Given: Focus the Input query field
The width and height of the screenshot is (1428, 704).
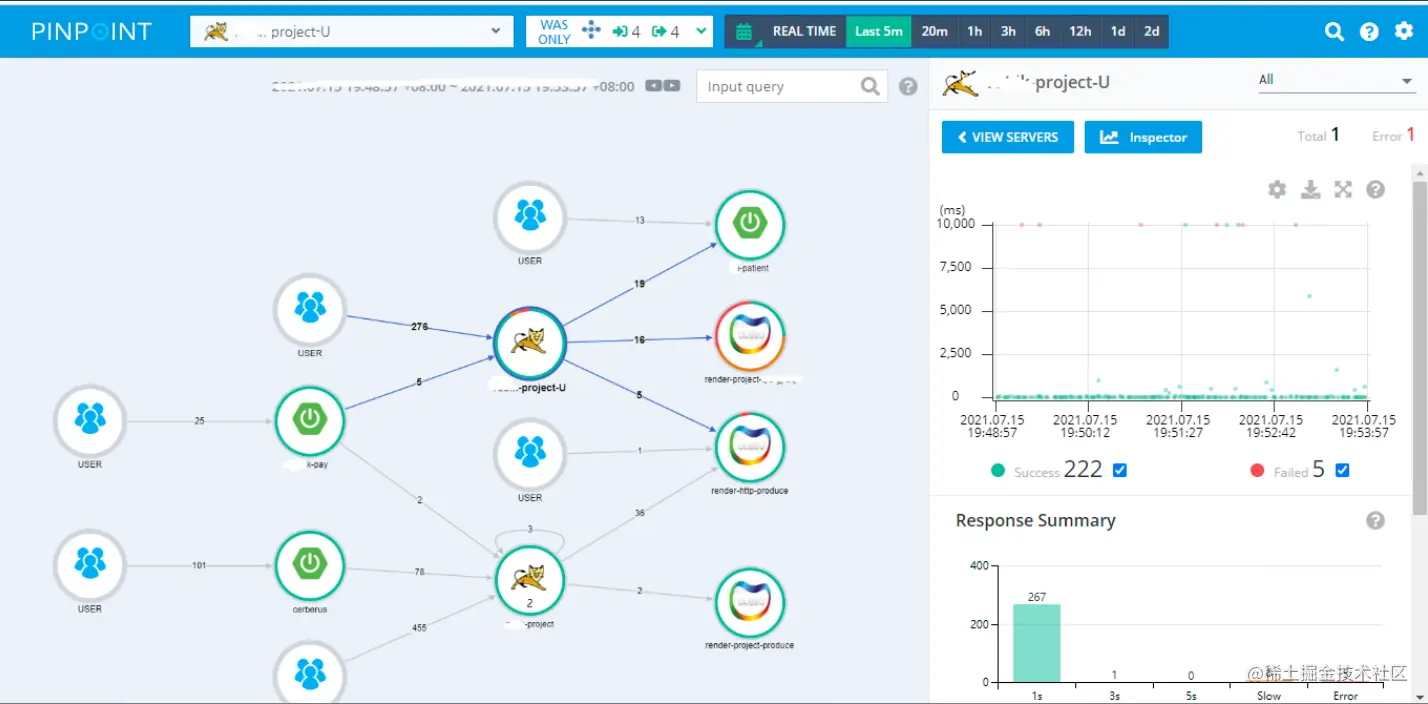Looking at the screenshot, I should 779,86.
